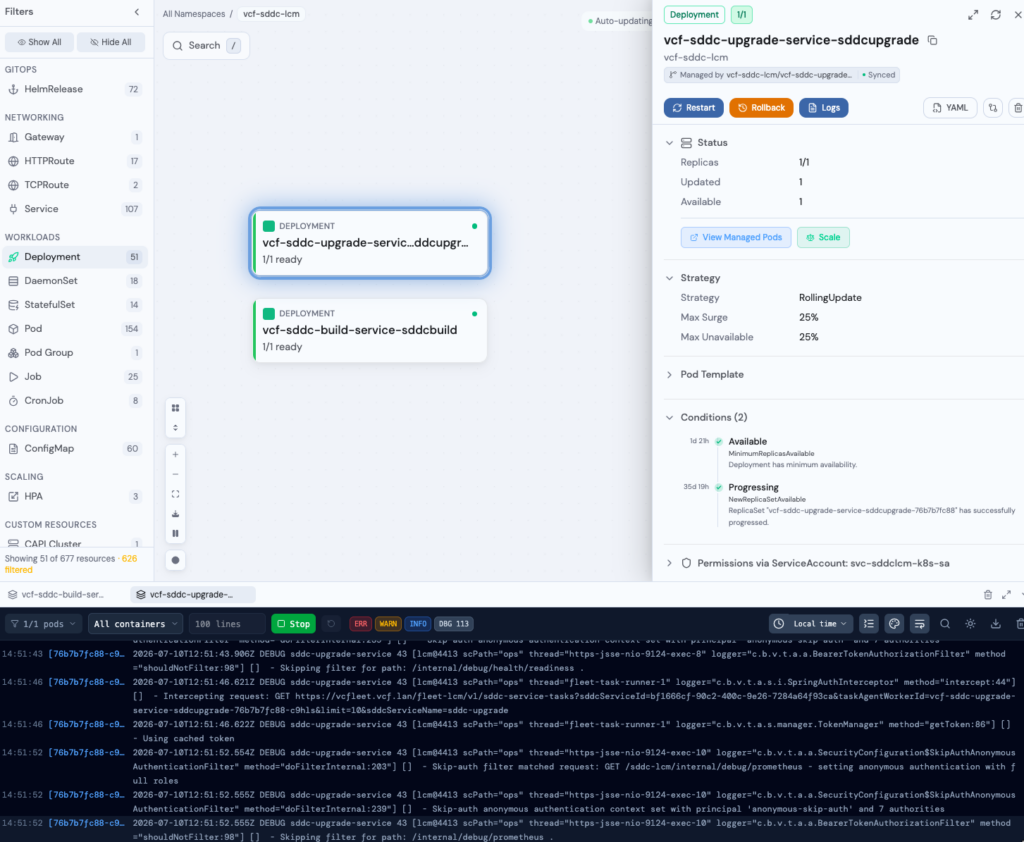Expand the Pod Template section

[669, 375]
